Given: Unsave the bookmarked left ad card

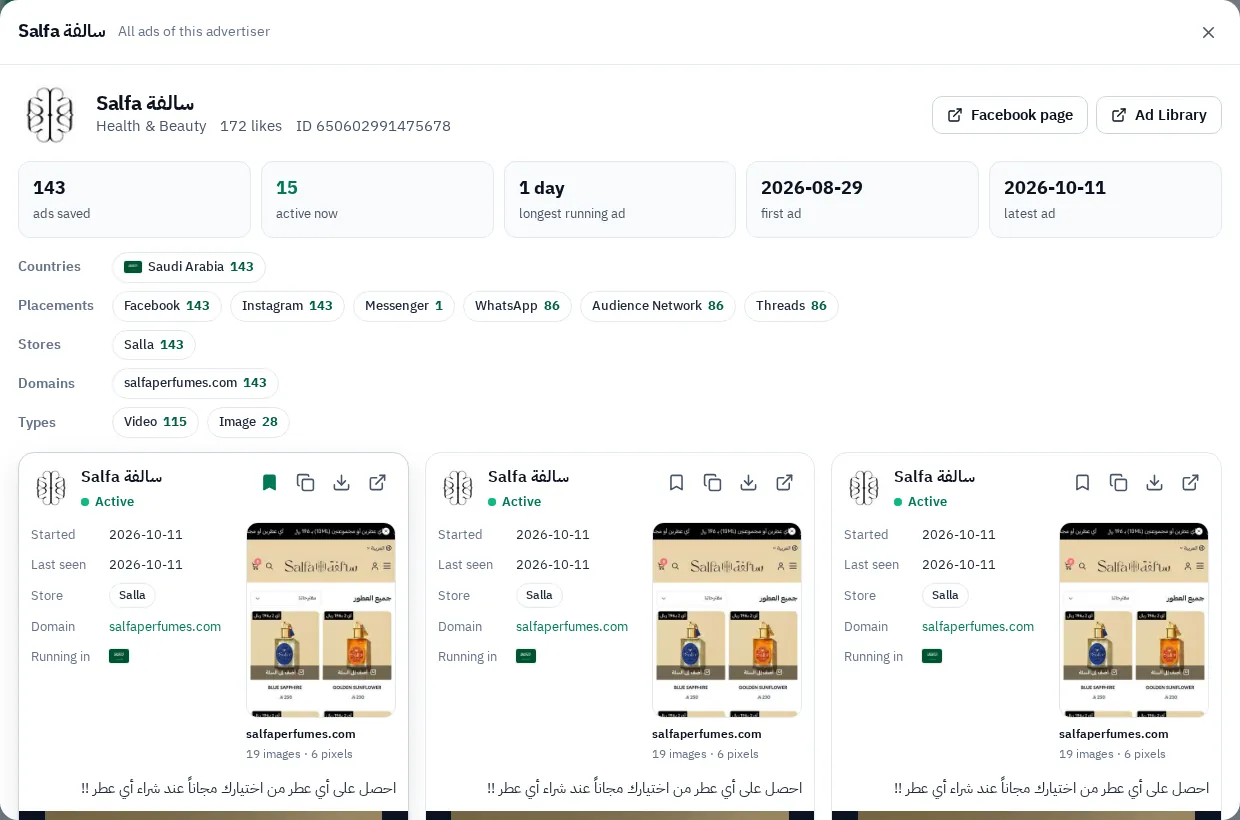Looking at the screenshot, I should coord(270,483).
